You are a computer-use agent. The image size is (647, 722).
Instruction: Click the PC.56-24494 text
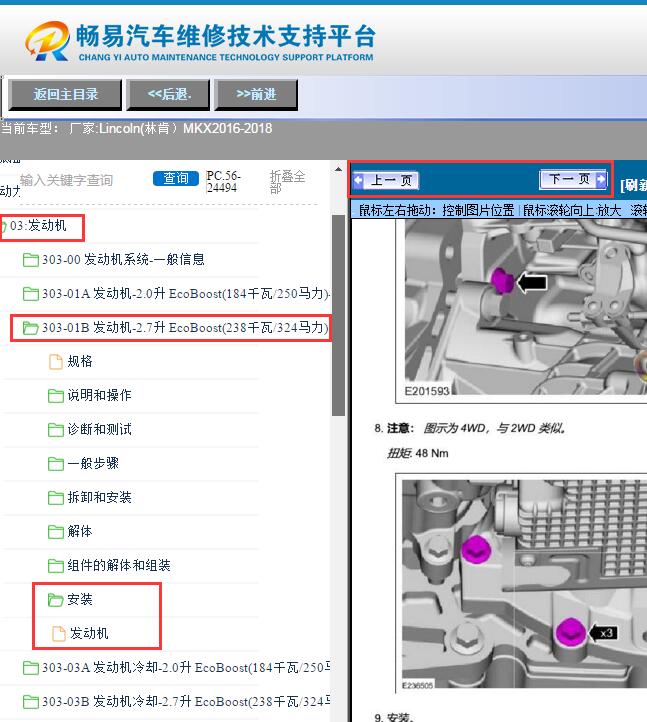(x=223, y=182)
